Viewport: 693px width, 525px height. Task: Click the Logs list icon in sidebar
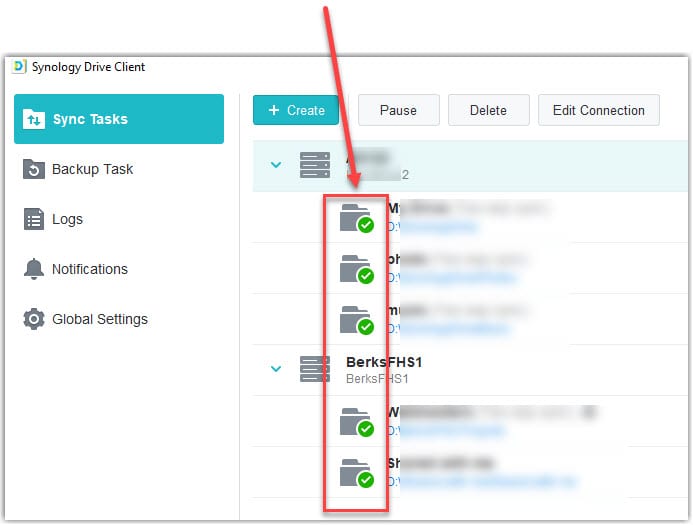tap(34, 219)
